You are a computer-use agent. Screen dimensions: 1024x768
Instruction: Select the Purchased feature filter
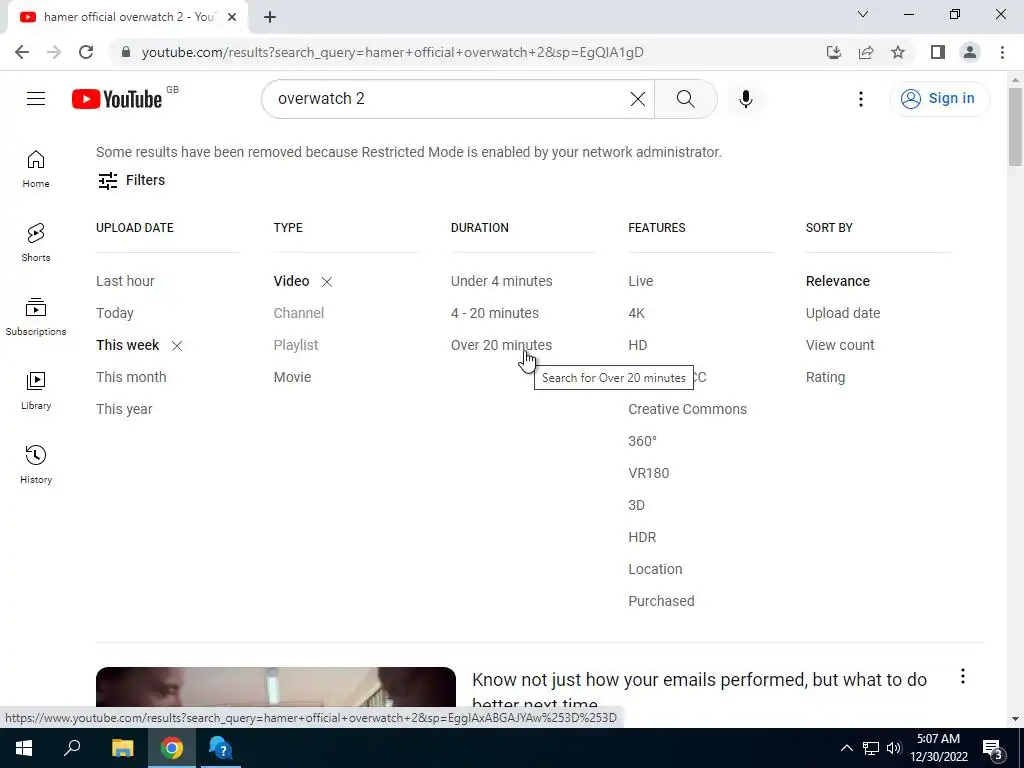661,601
